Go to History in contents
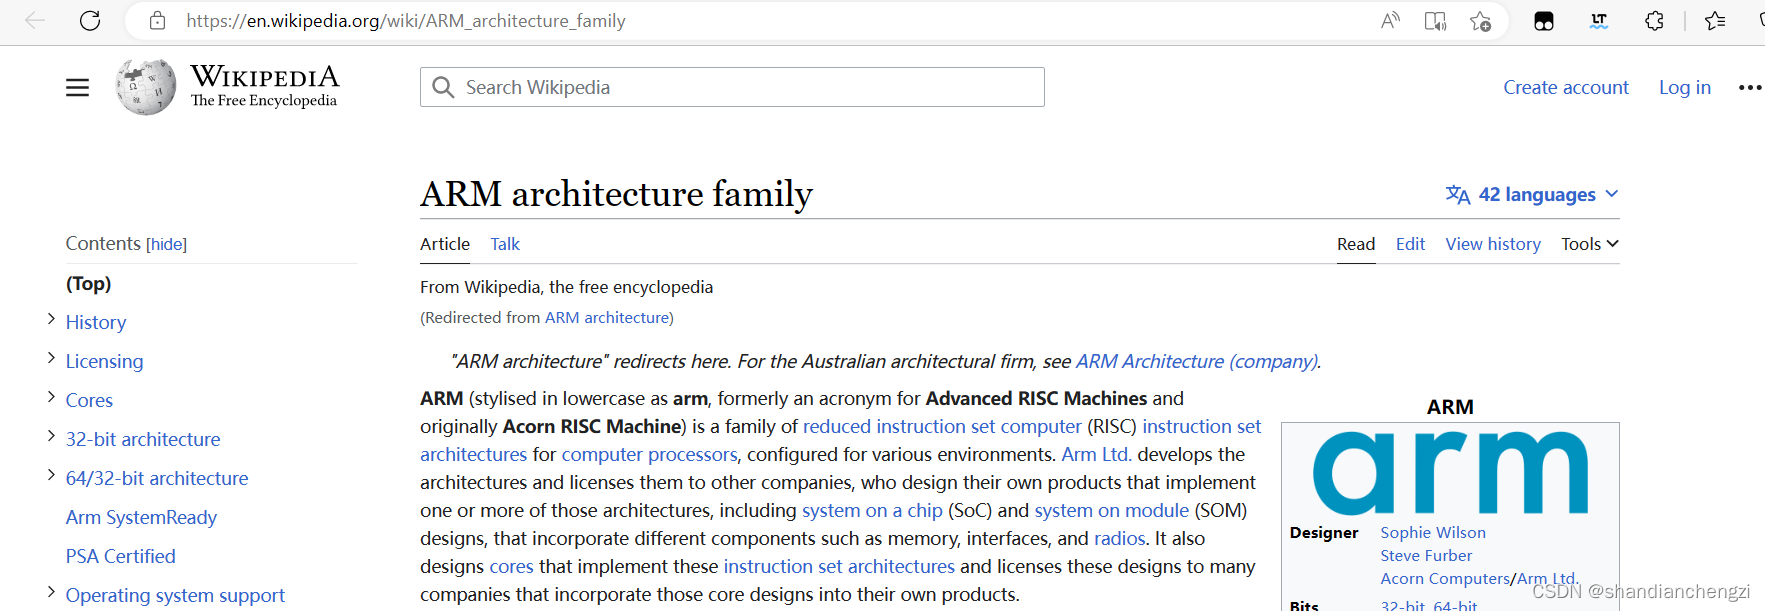 tap(96, 322)
